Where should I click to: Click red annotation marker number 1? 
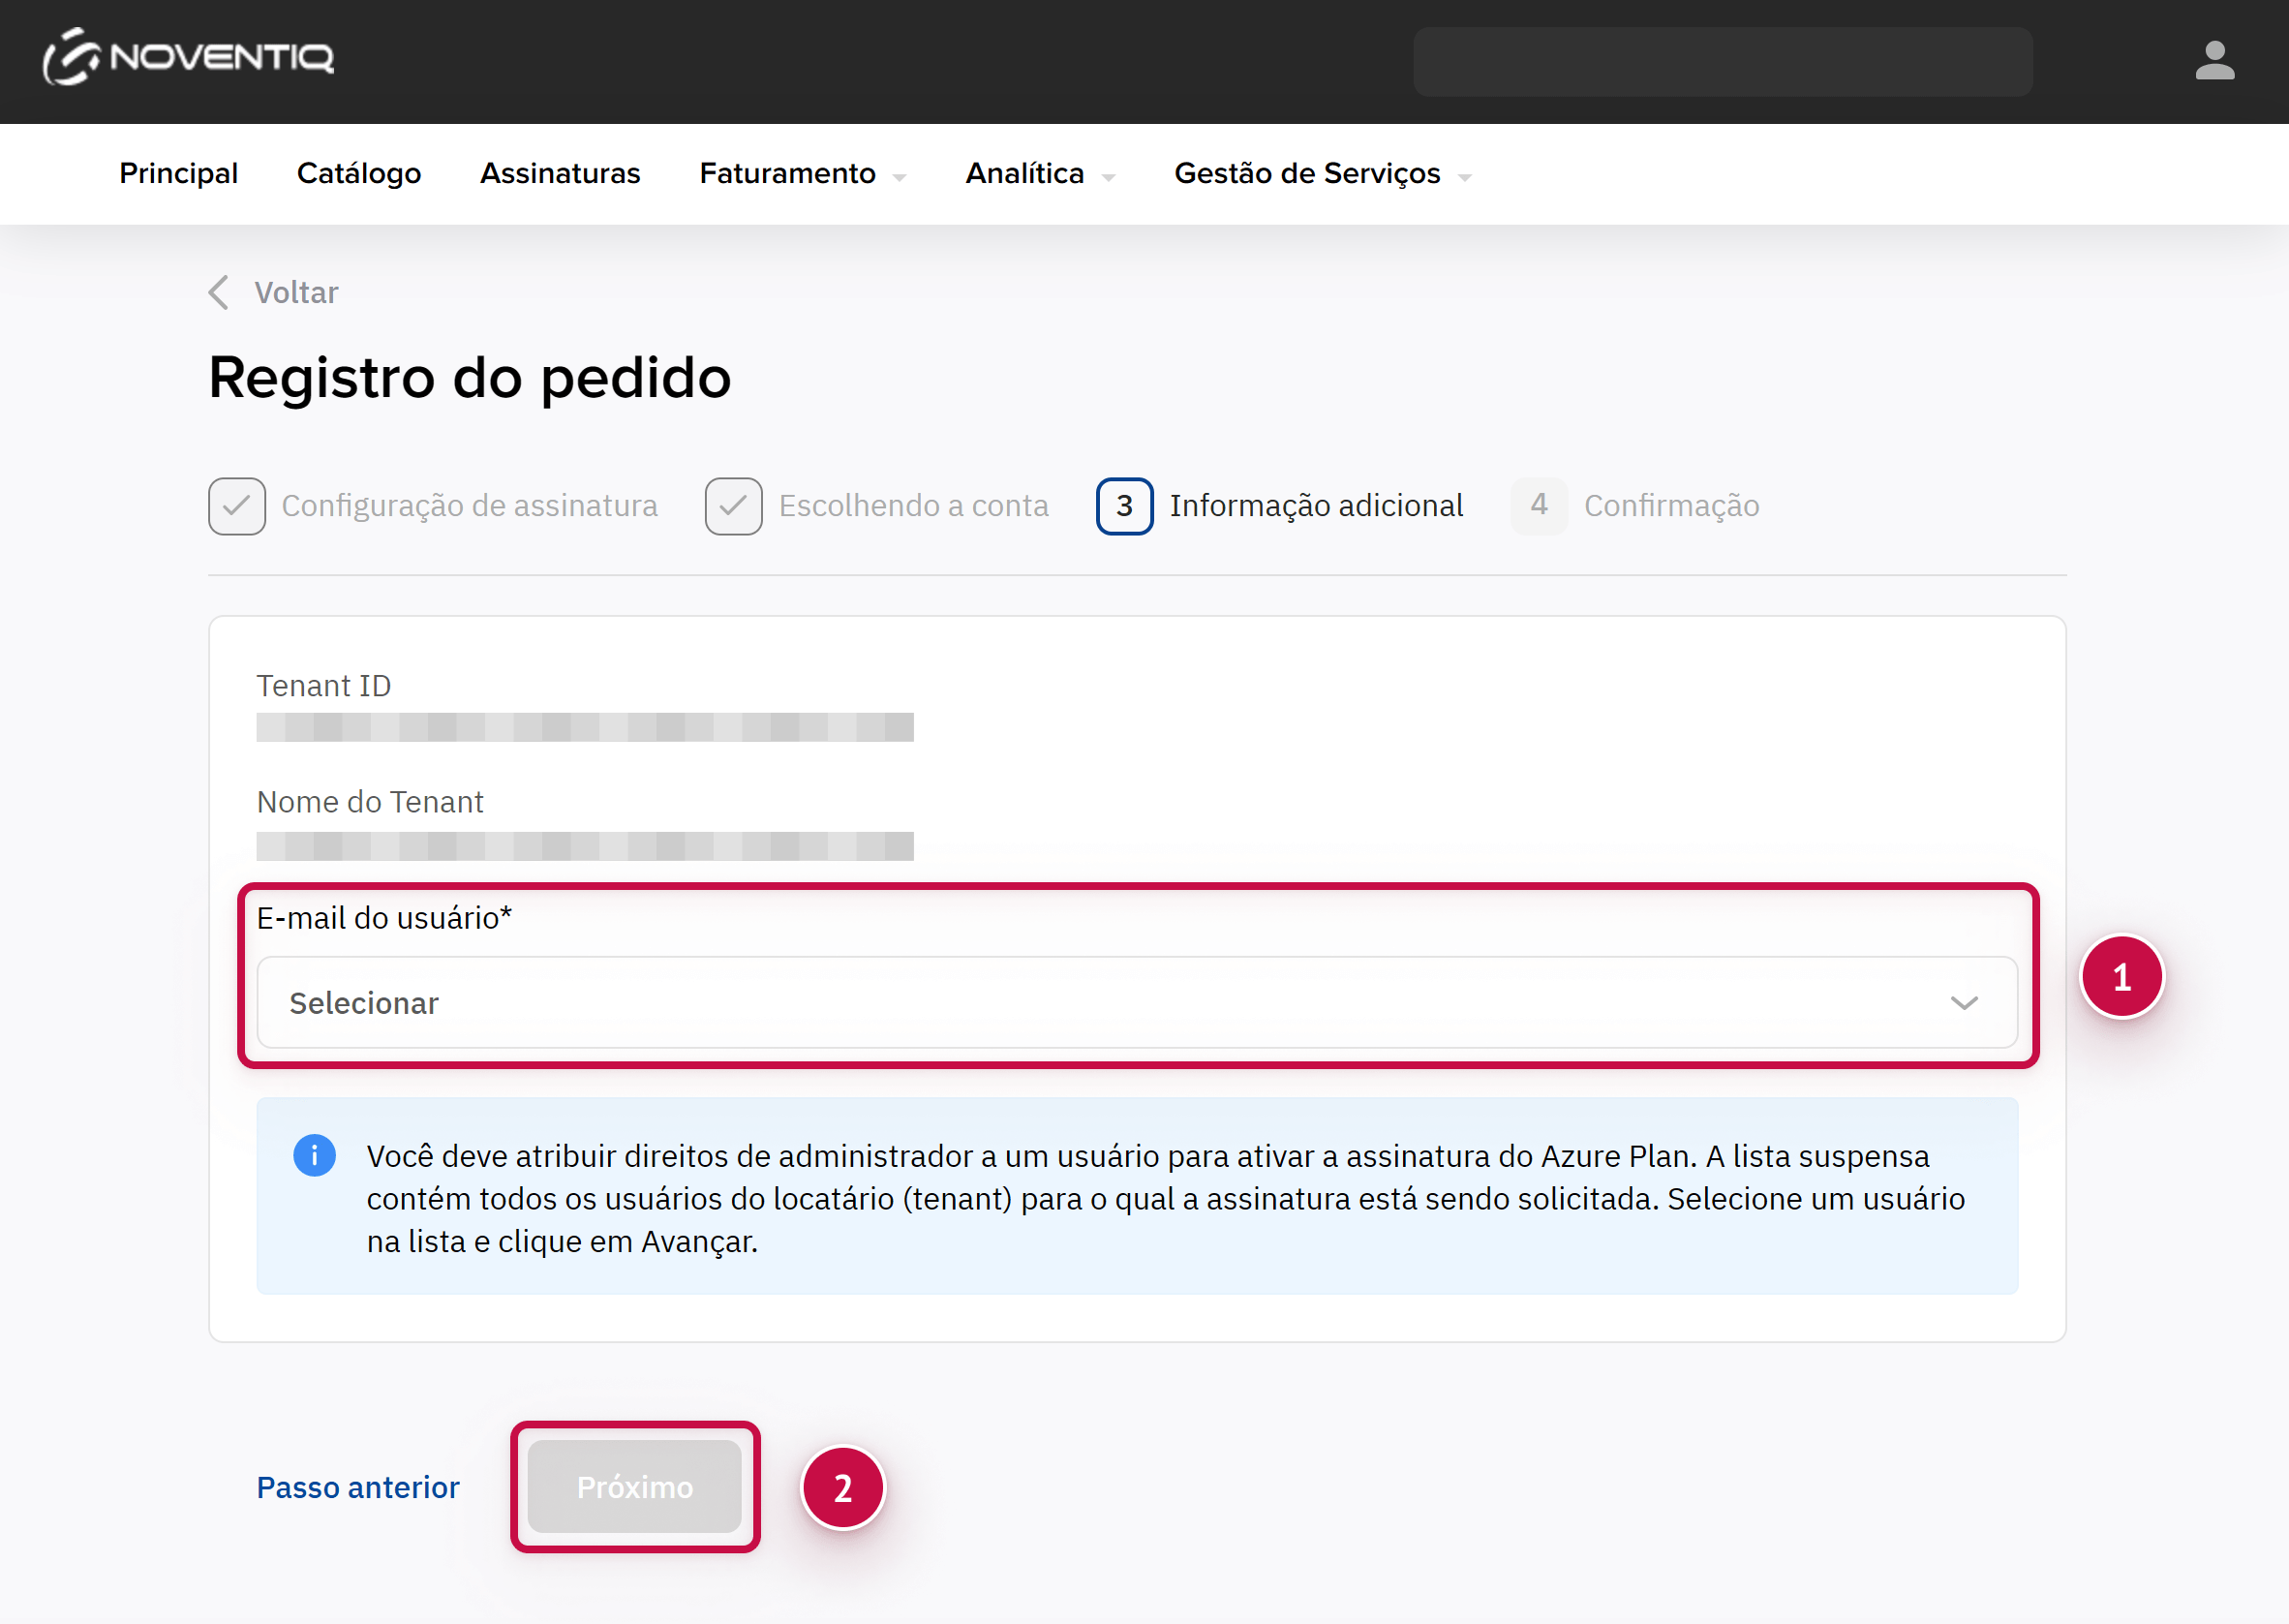pos(2121,977)
